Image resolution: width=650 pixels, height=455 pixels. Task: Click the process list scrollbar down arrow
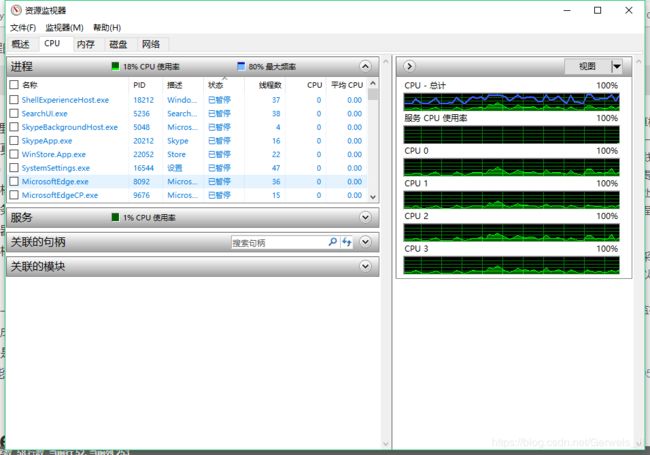[x=373, y=197]
